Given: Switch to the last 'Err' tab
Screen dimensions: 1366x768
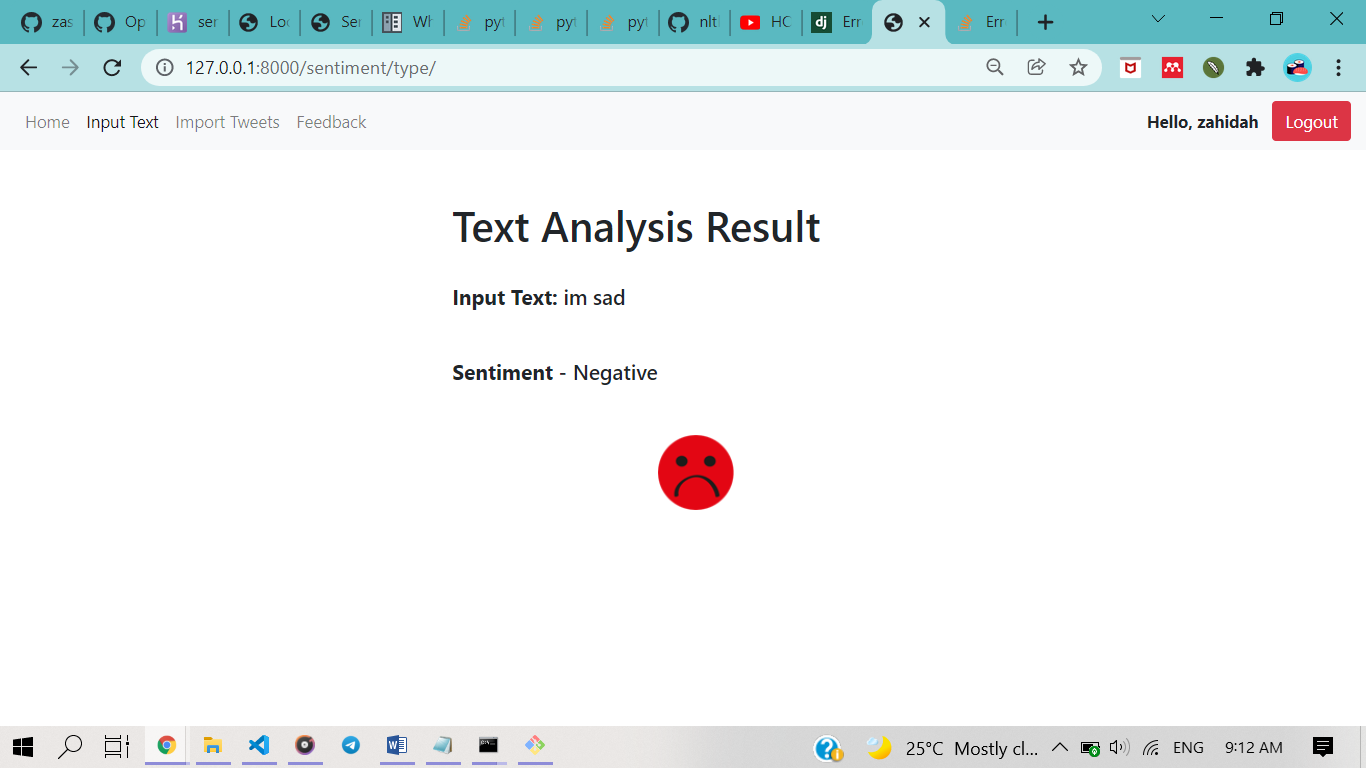Looking at the screenshot, I should 982,22.
